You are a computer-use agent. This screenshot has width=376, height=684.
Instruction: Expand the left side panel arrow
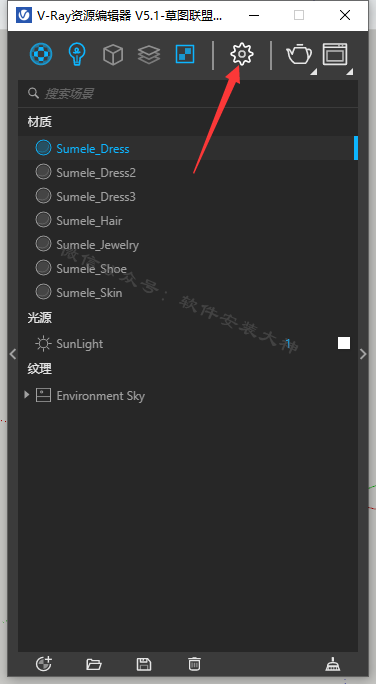click(13, 354)
